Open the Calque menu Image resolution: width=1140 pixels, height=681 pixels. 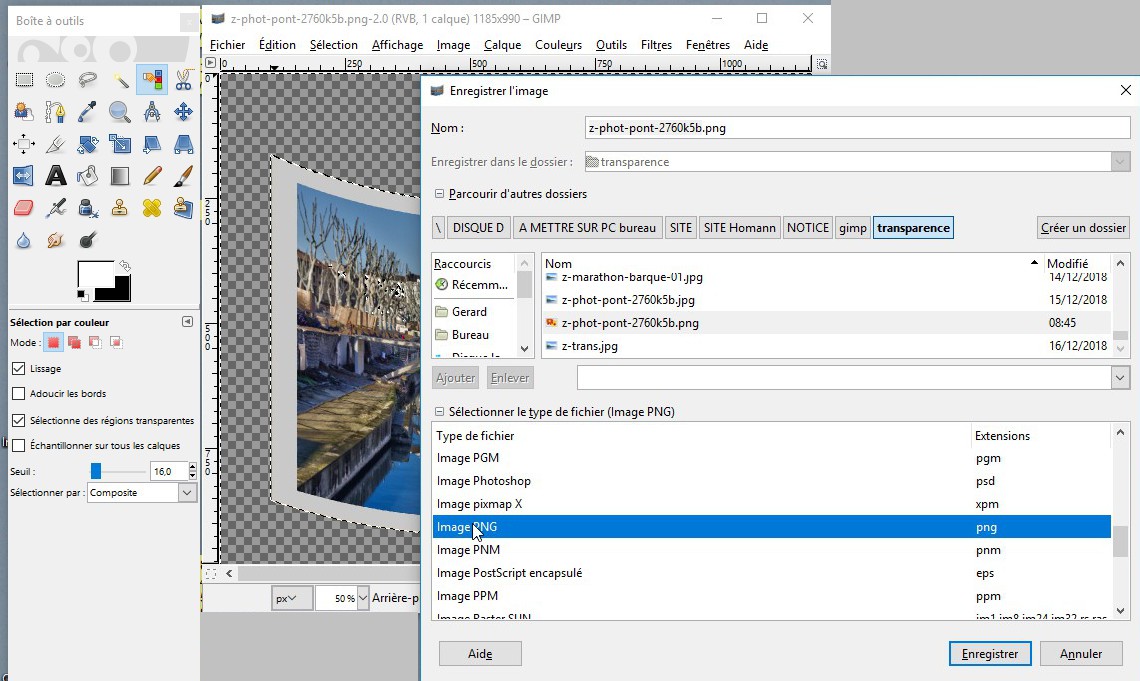pyautogui.click(x=502, y=45)
